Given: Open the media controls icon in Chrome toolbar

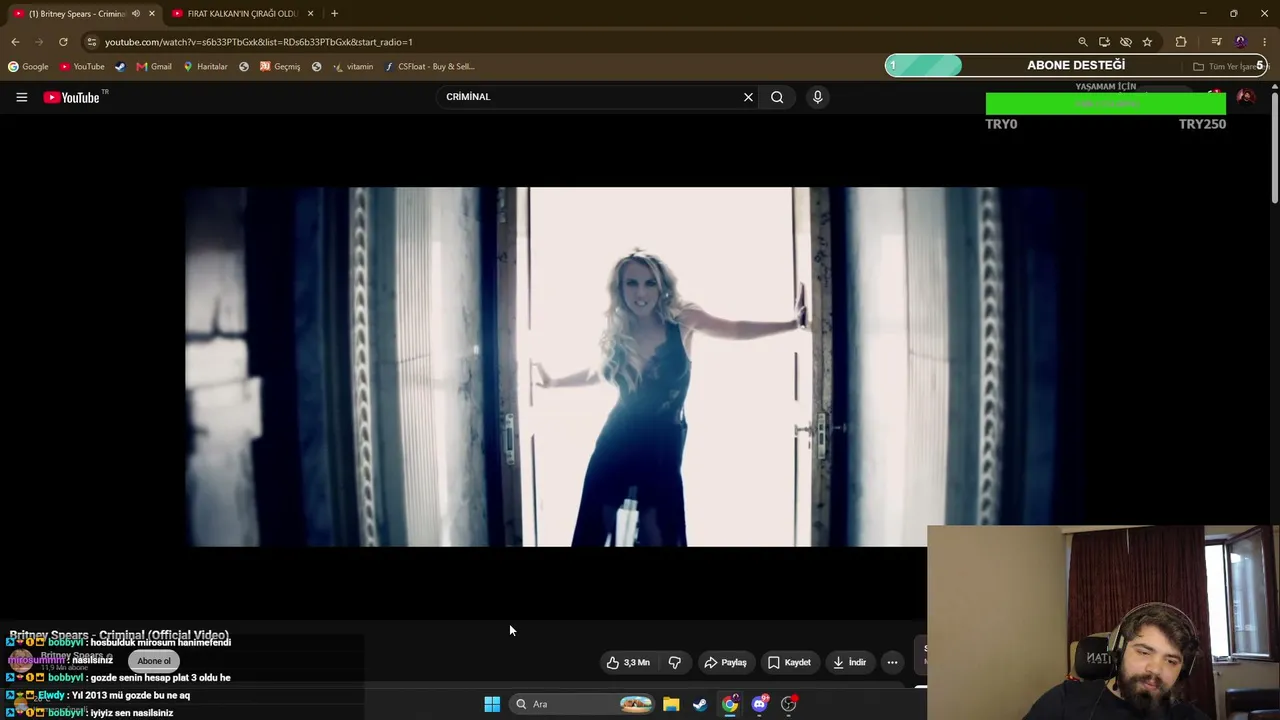Looking at the screenshot, I should (1216, 42).
